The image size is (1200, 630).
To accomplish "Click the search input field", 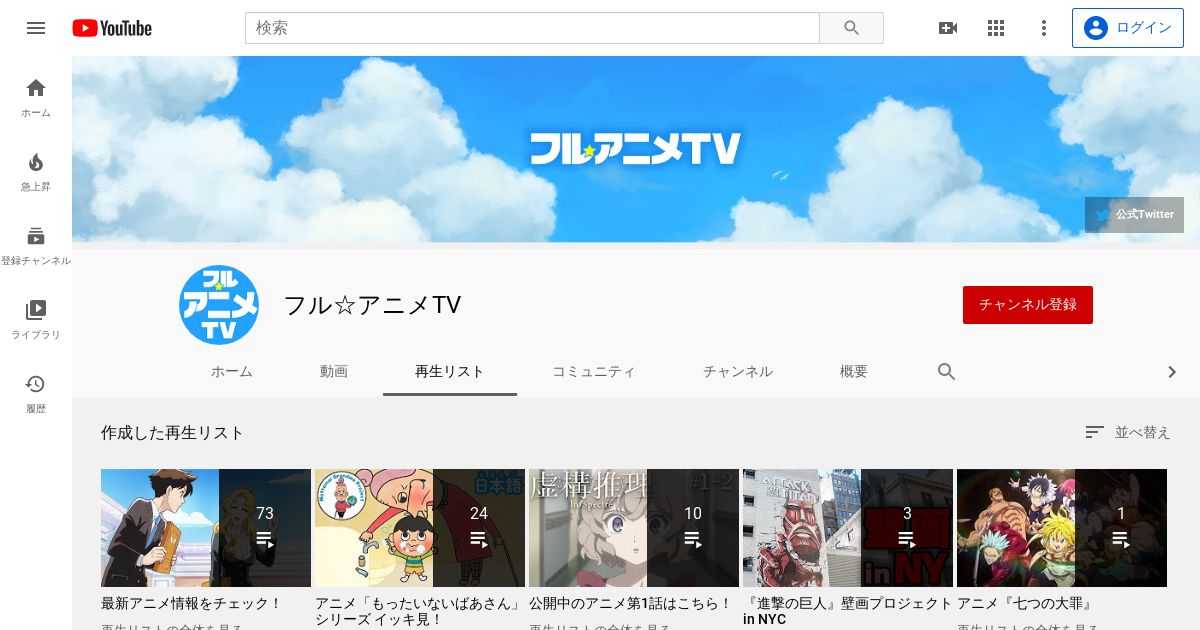I will pos(532,28).
